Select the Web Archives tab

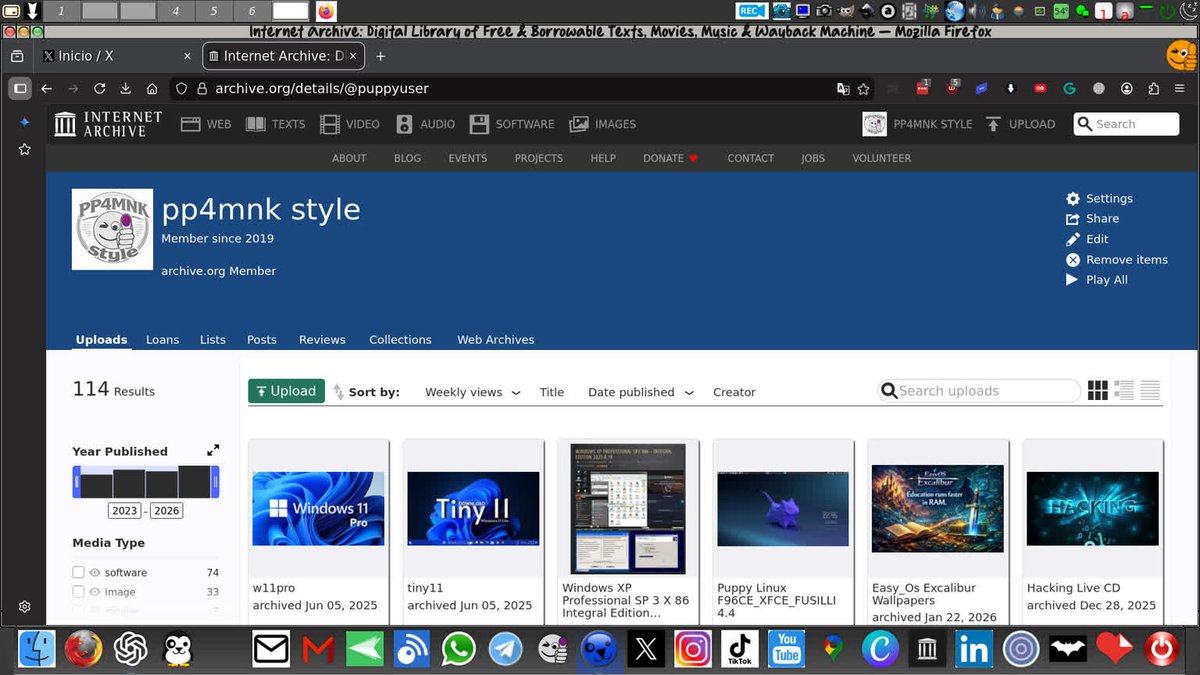(495, 340)
